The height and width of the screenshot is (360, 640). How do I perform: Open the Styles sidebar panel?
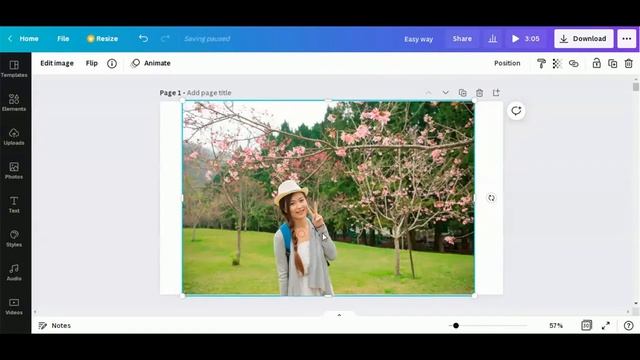coord(14,238)
